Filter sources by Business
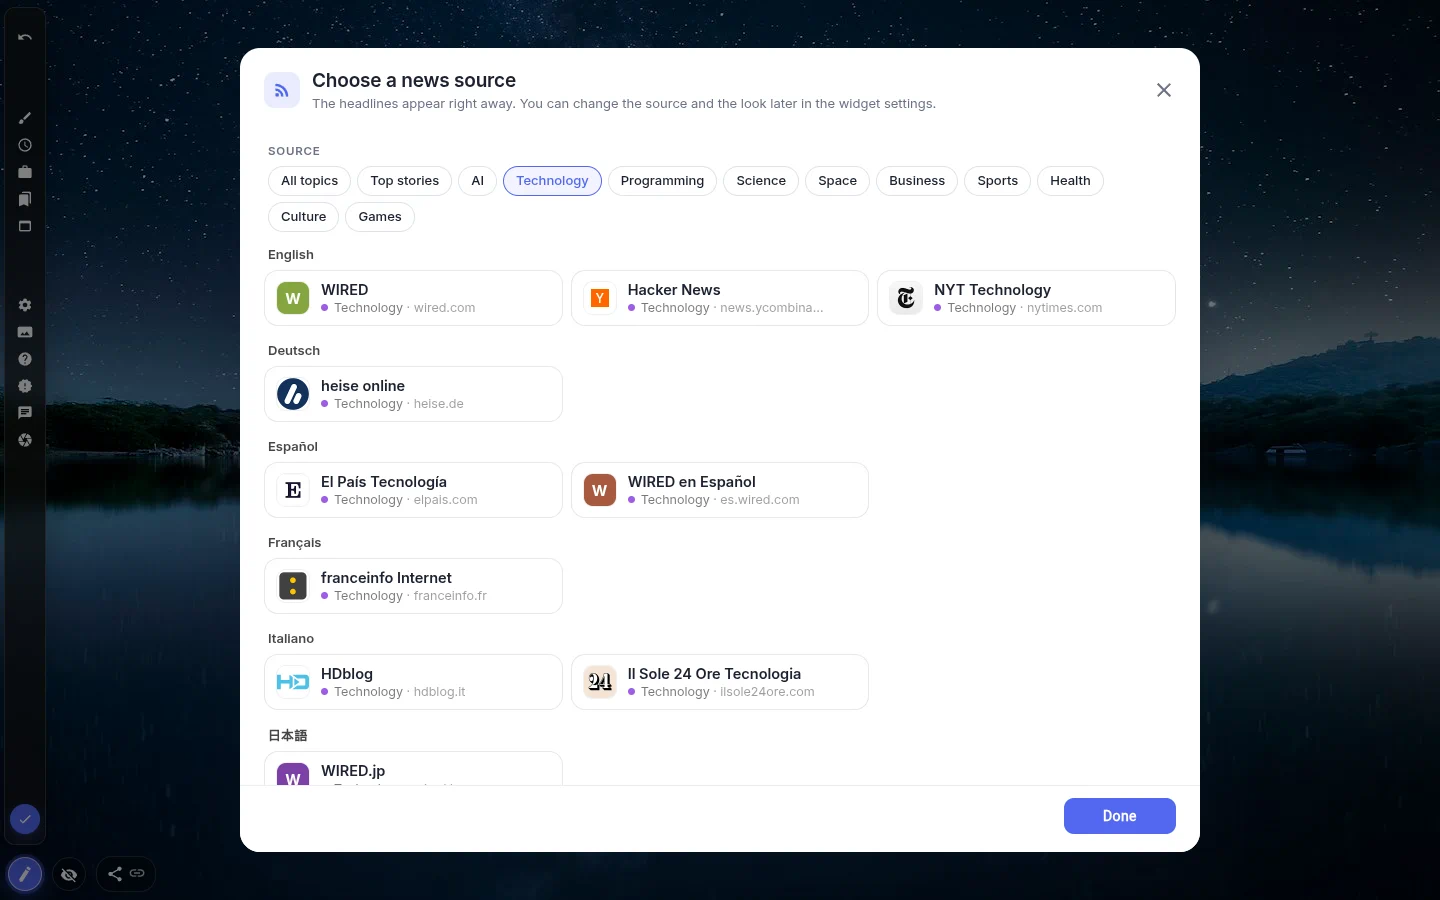 917,181
